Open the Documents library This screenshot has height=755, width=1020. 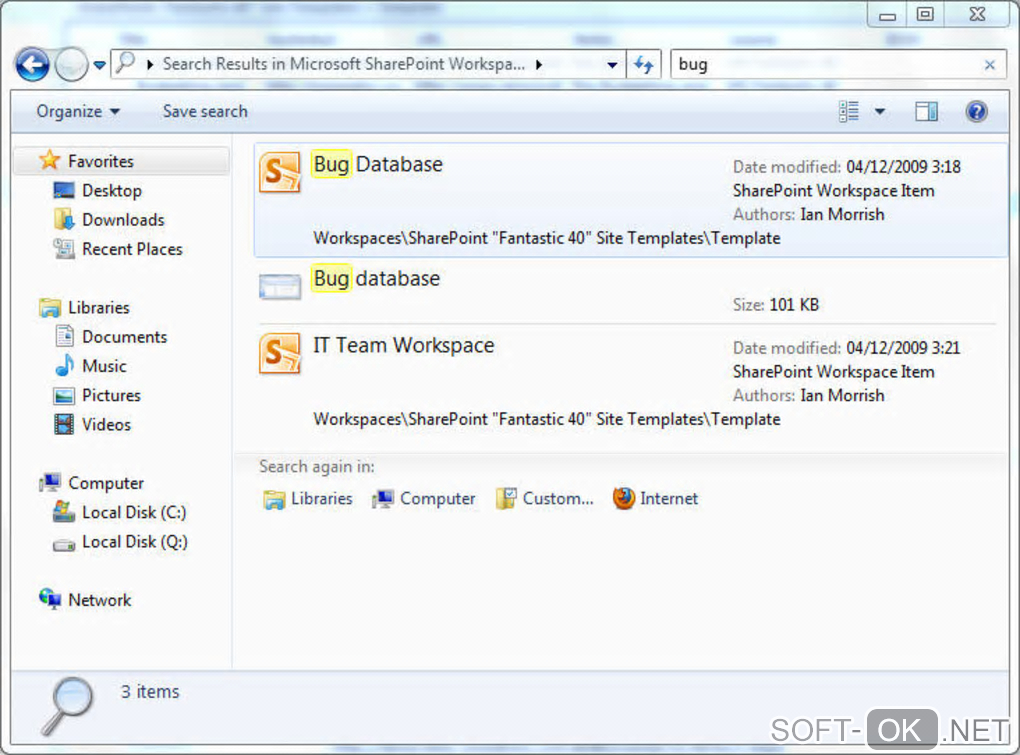click(x=124, y=337)
